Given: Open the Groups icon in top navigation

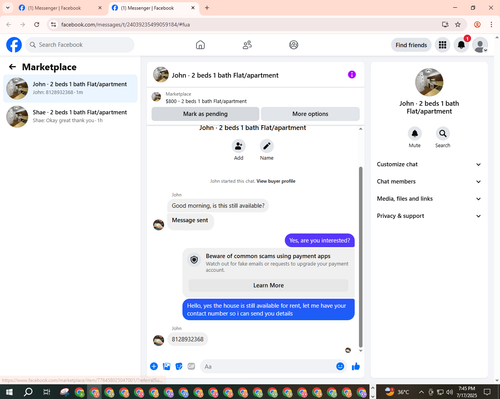Looking at the screenshot, I should click(294, 45).
